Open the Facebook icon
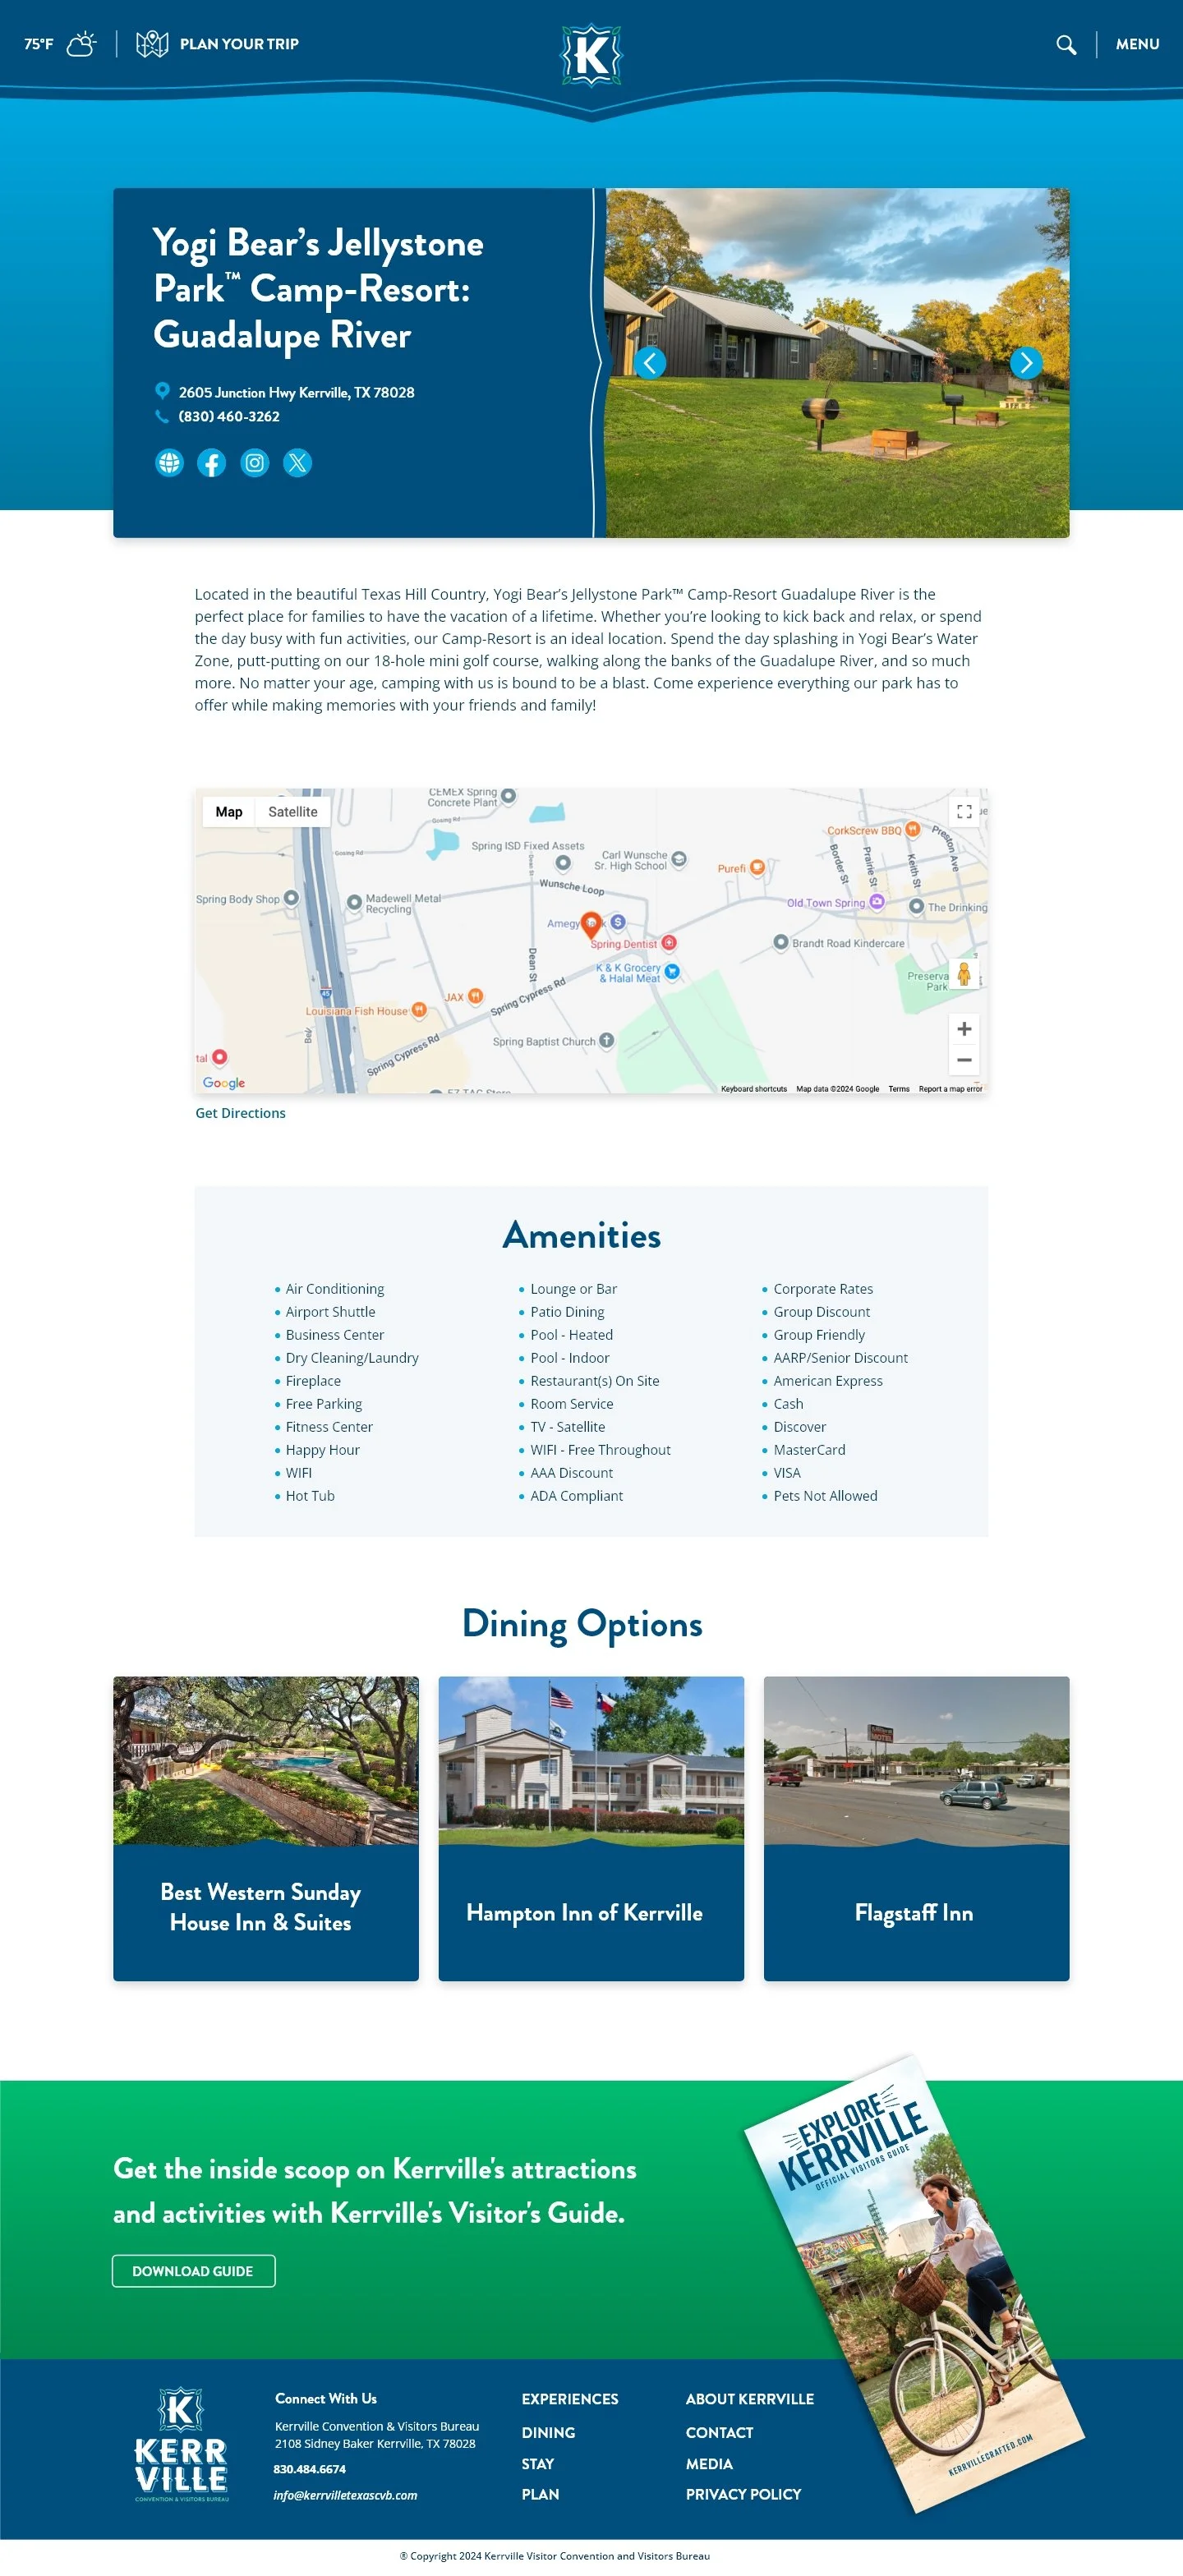The height and width of the screenshot is (2576, 1183). coord(211,463)
